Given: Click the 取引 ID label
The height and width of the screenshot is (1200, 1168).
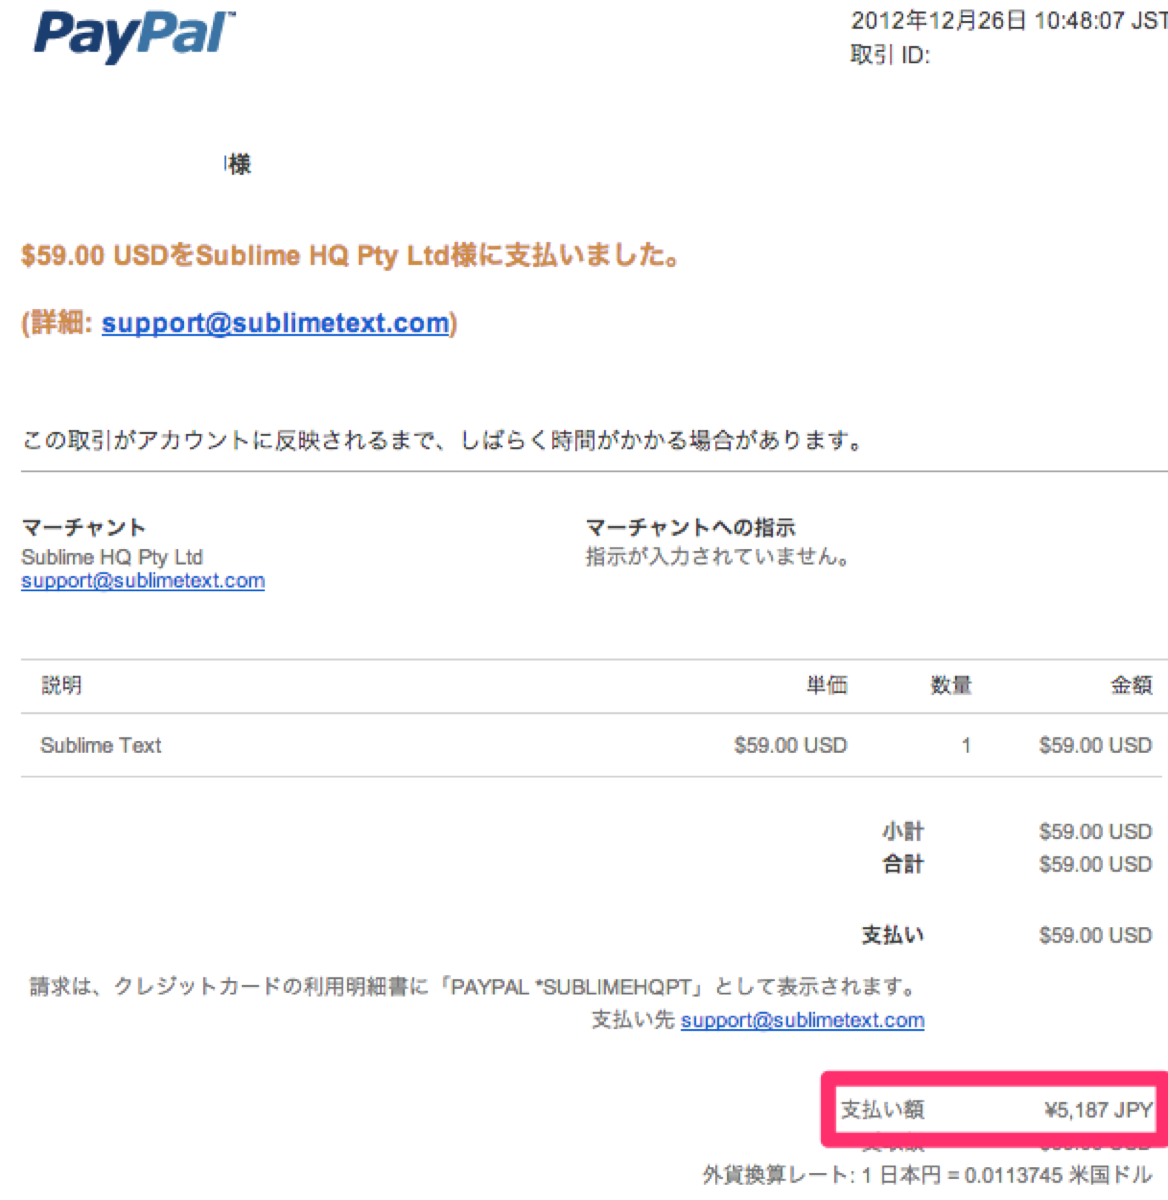Looking at the screenshot, I should (890, 55).
